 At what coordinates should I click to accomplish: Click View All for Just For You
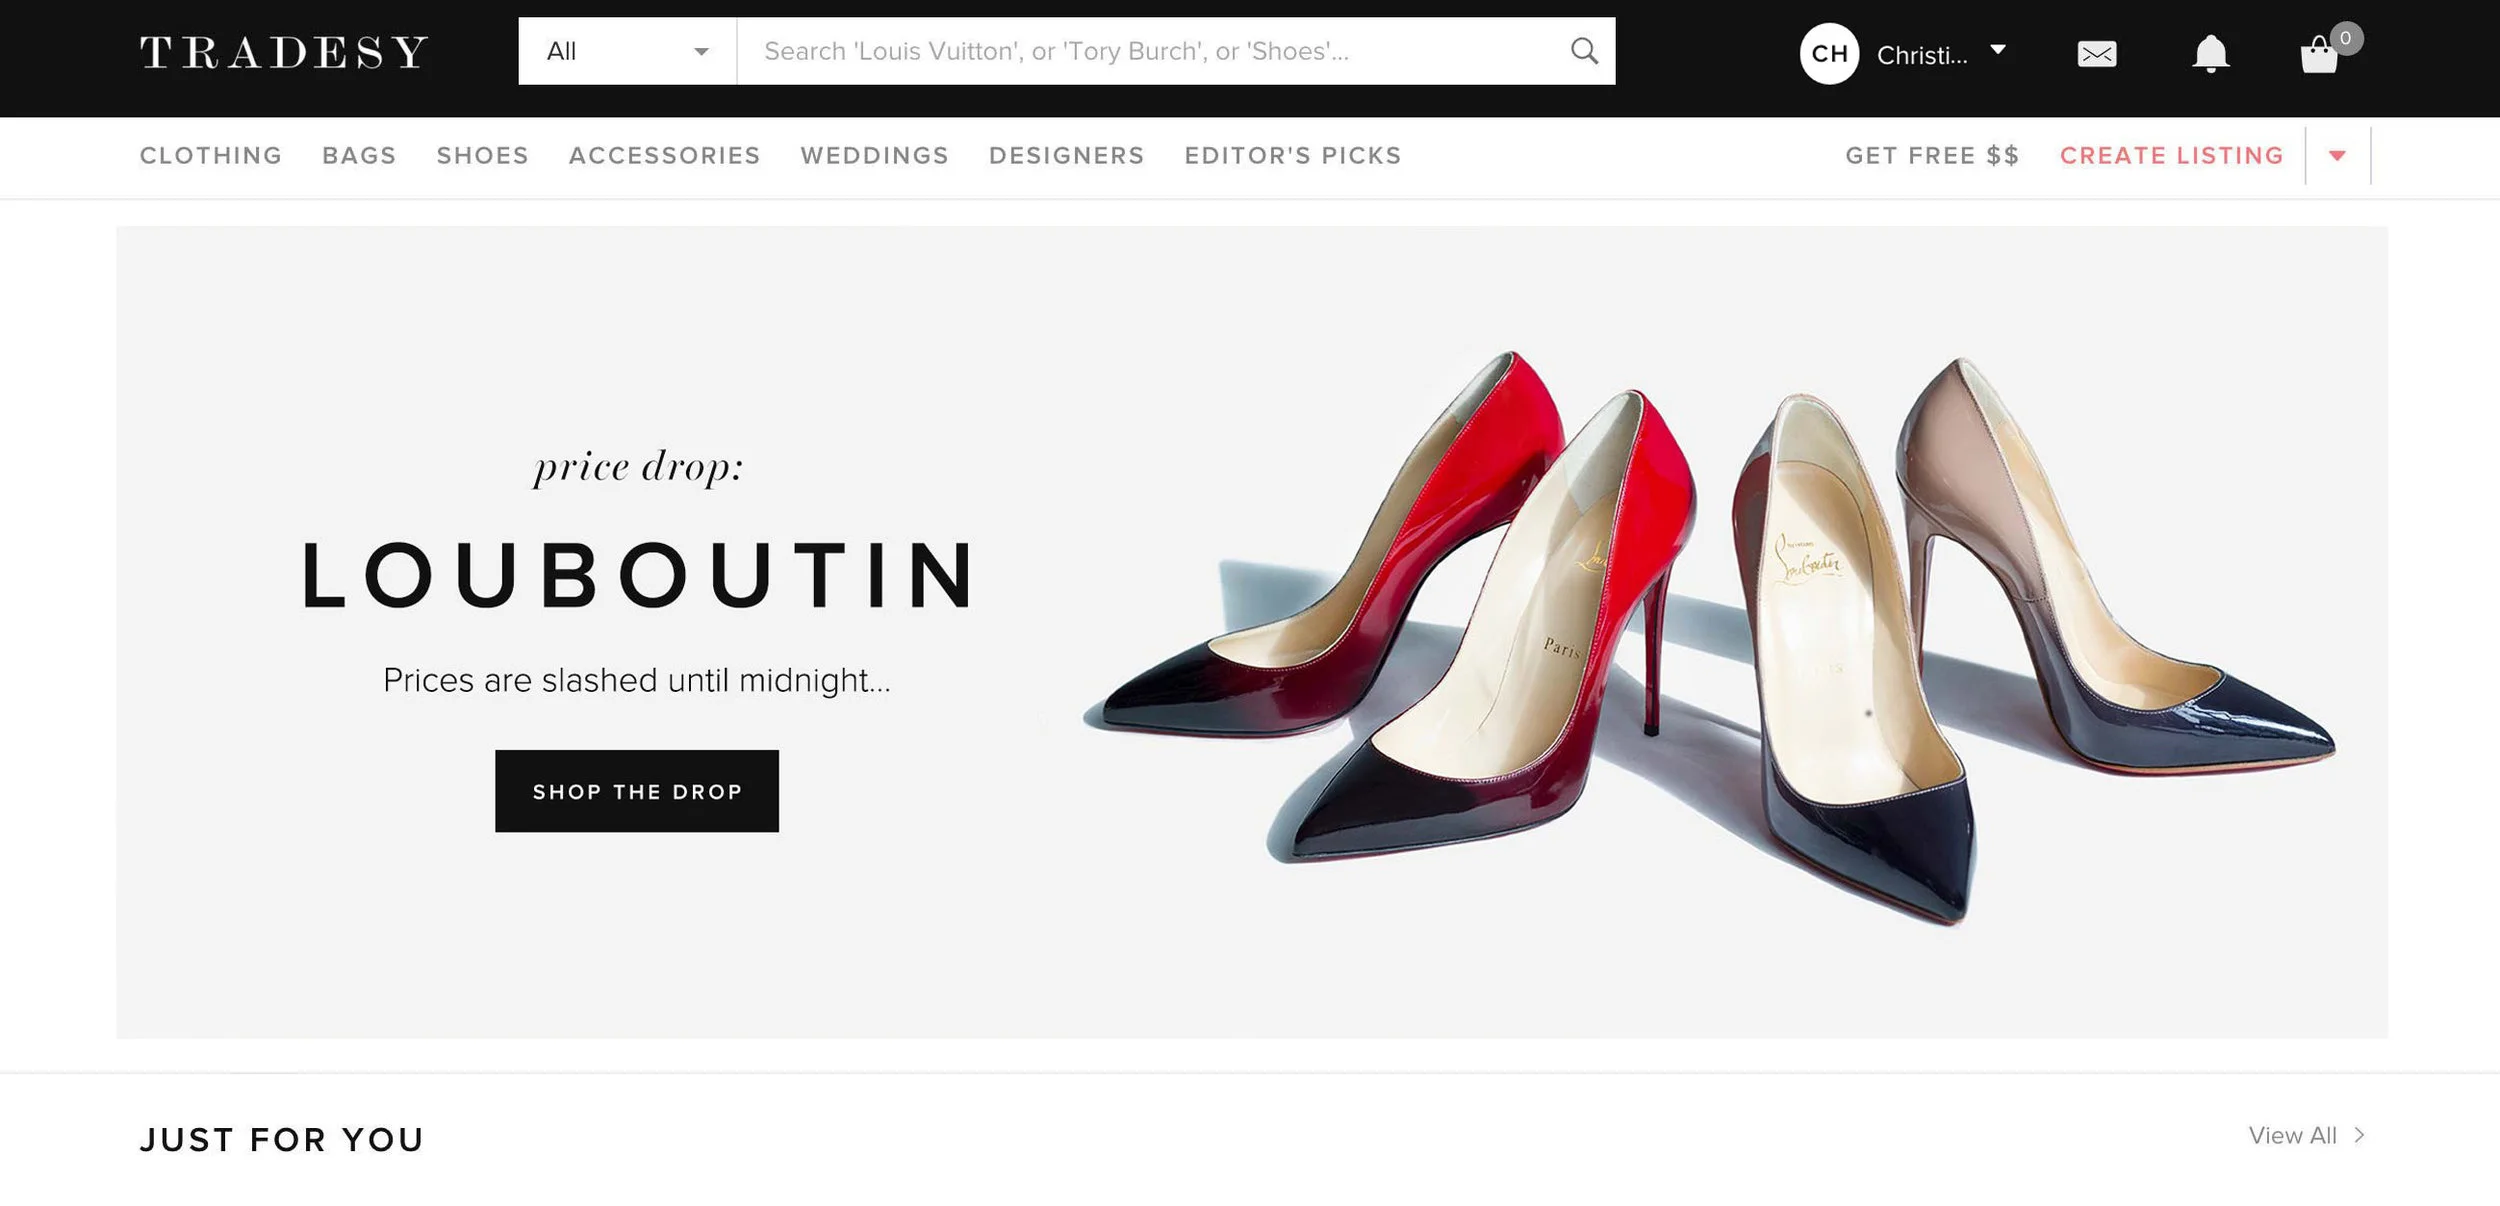tap(2306, 1135)
